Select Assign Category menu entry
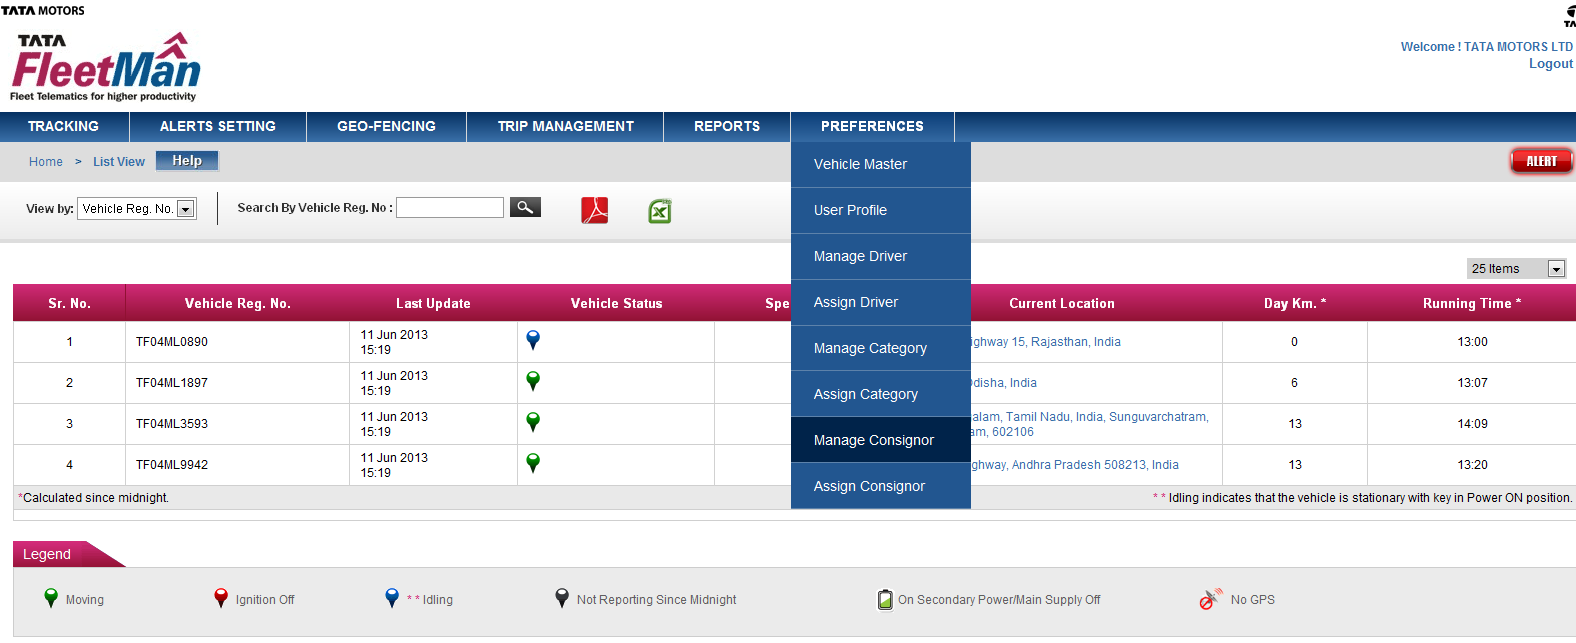The image size is (1576, 643). [x=881, y=394]
